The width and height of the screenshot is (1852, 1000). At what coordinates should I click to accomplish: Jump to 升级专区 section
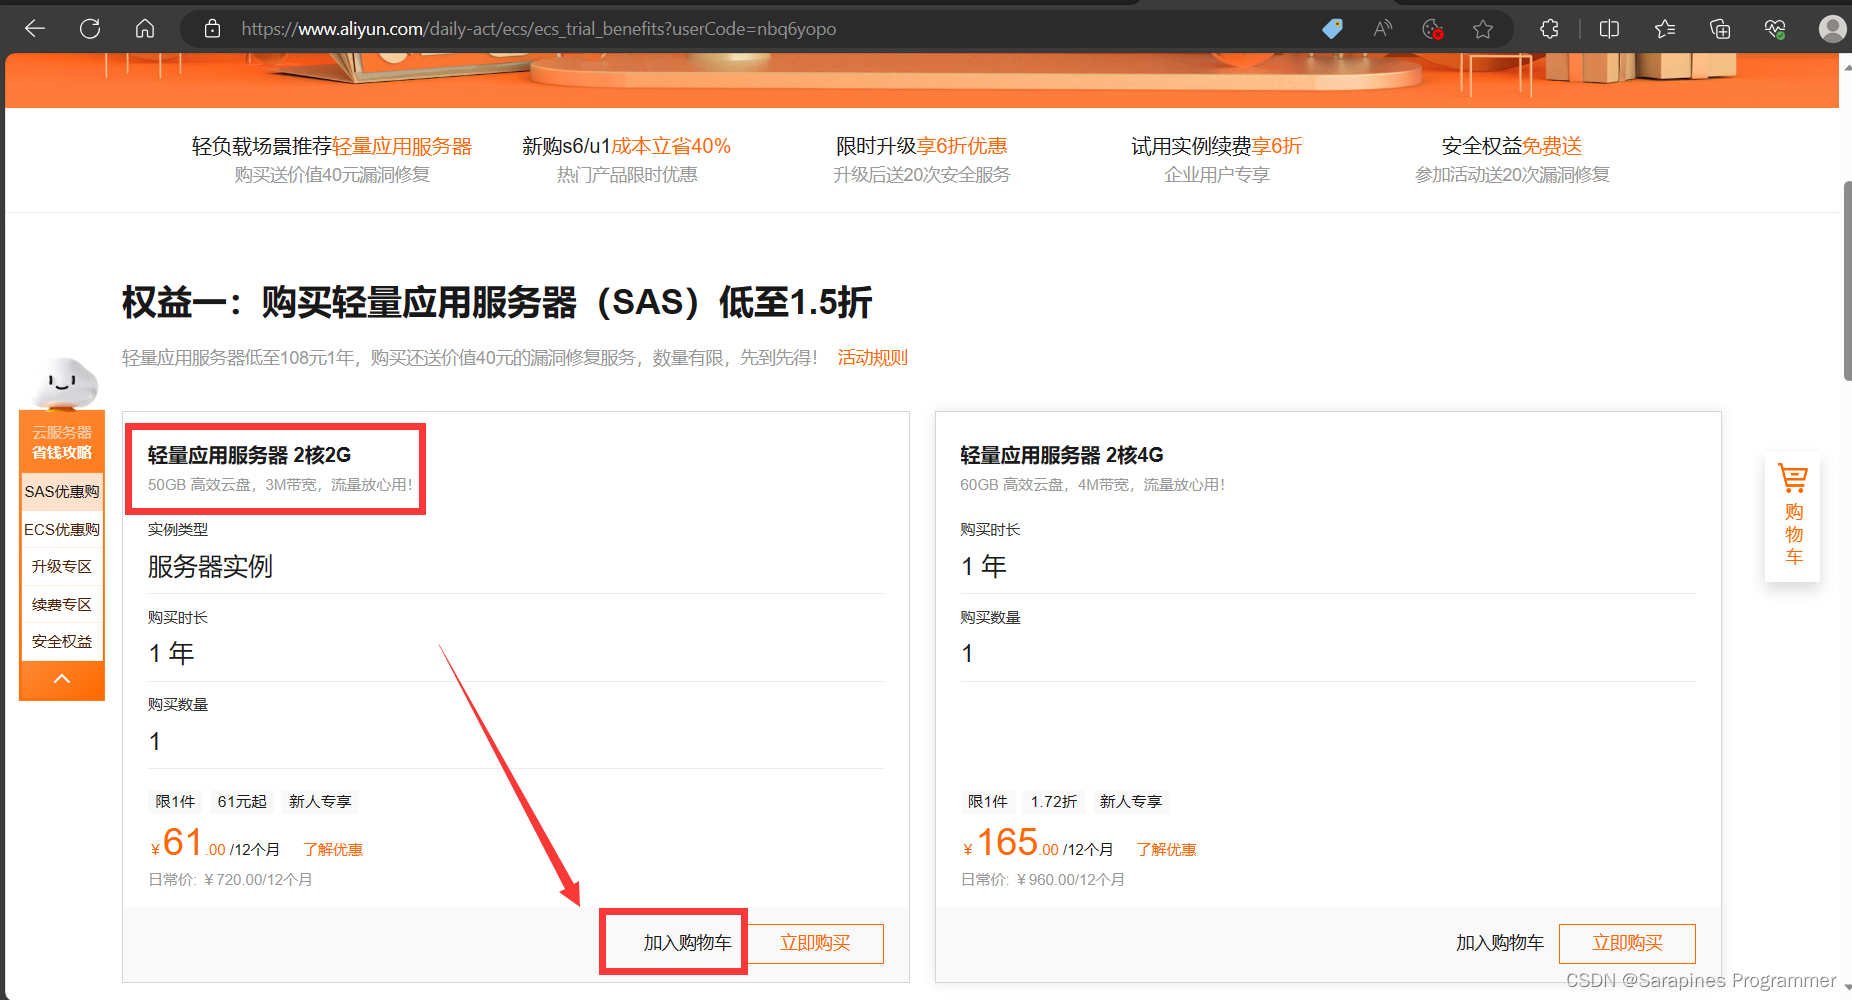pyautogui.click(x=62, y=567)
